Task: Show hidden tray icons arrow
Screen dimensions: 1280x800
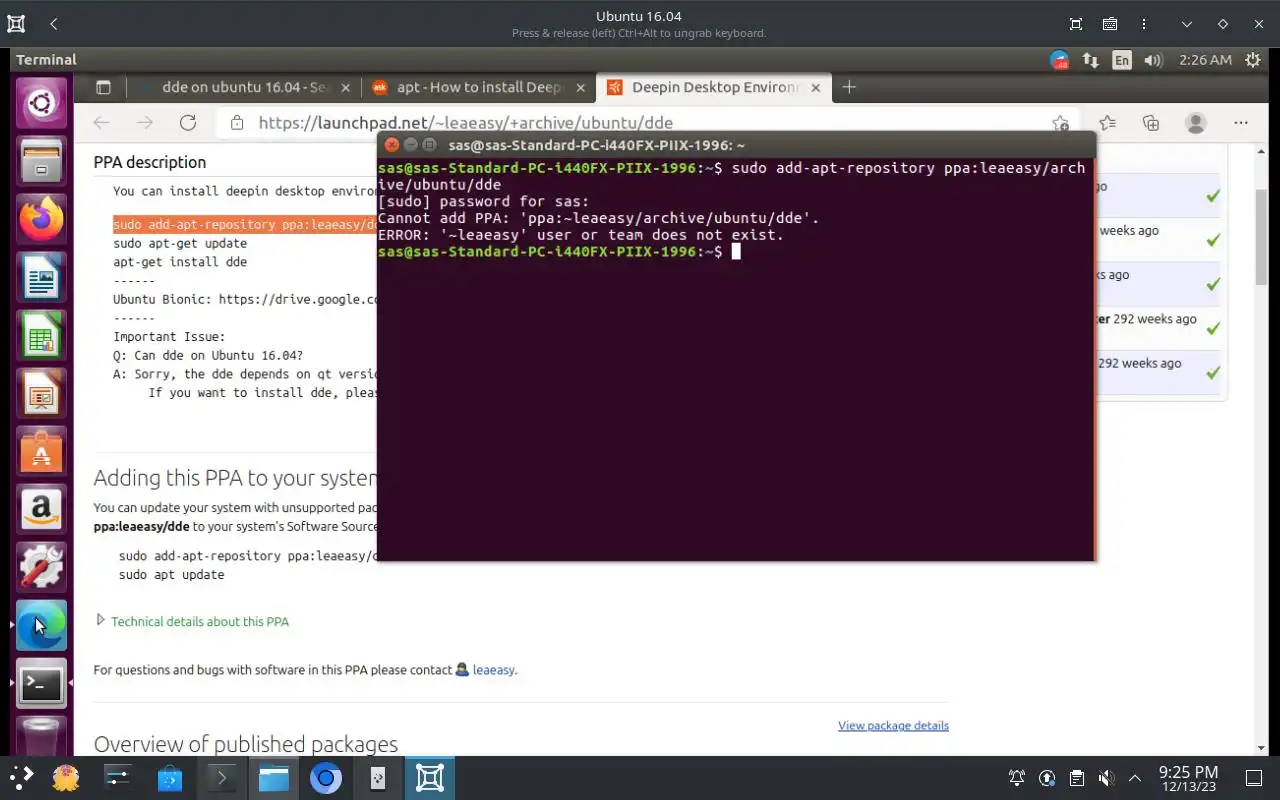Action: (1135, 778)
